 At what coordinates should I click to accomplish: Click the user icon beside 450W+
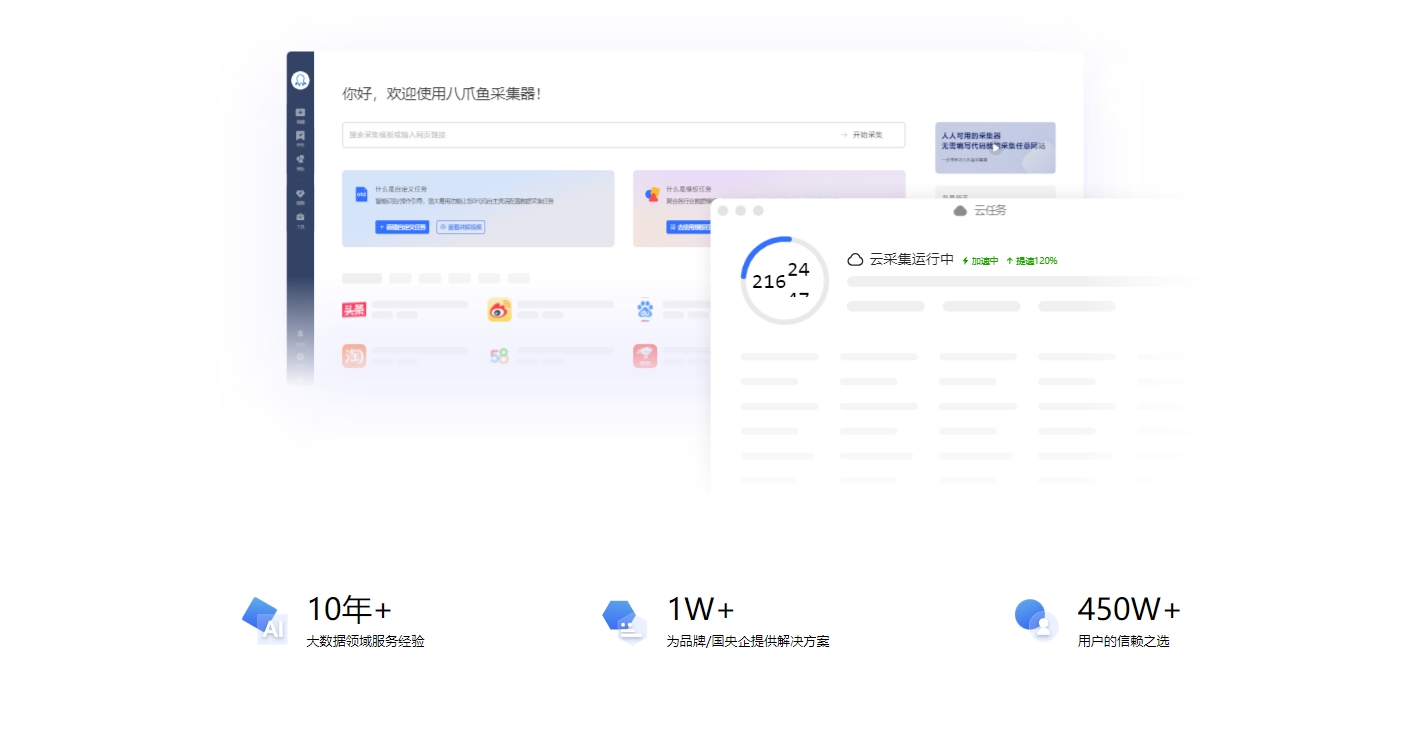(x=1036, y=620)
